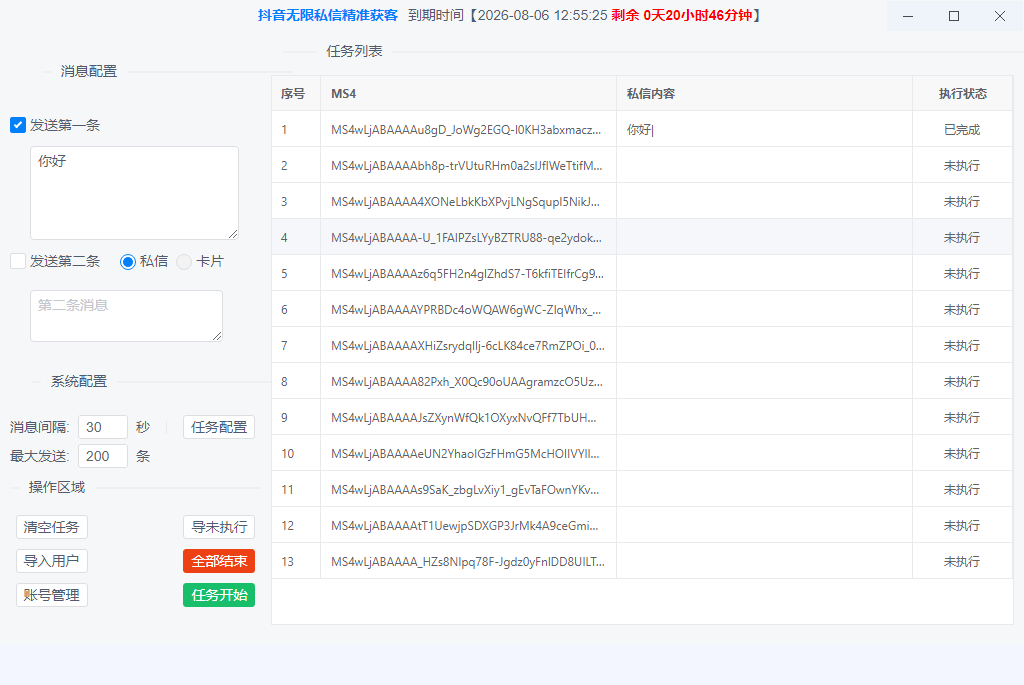Screen dimensions: 1024x685
Task: Minimize the application window
Action: coord(908,16)
